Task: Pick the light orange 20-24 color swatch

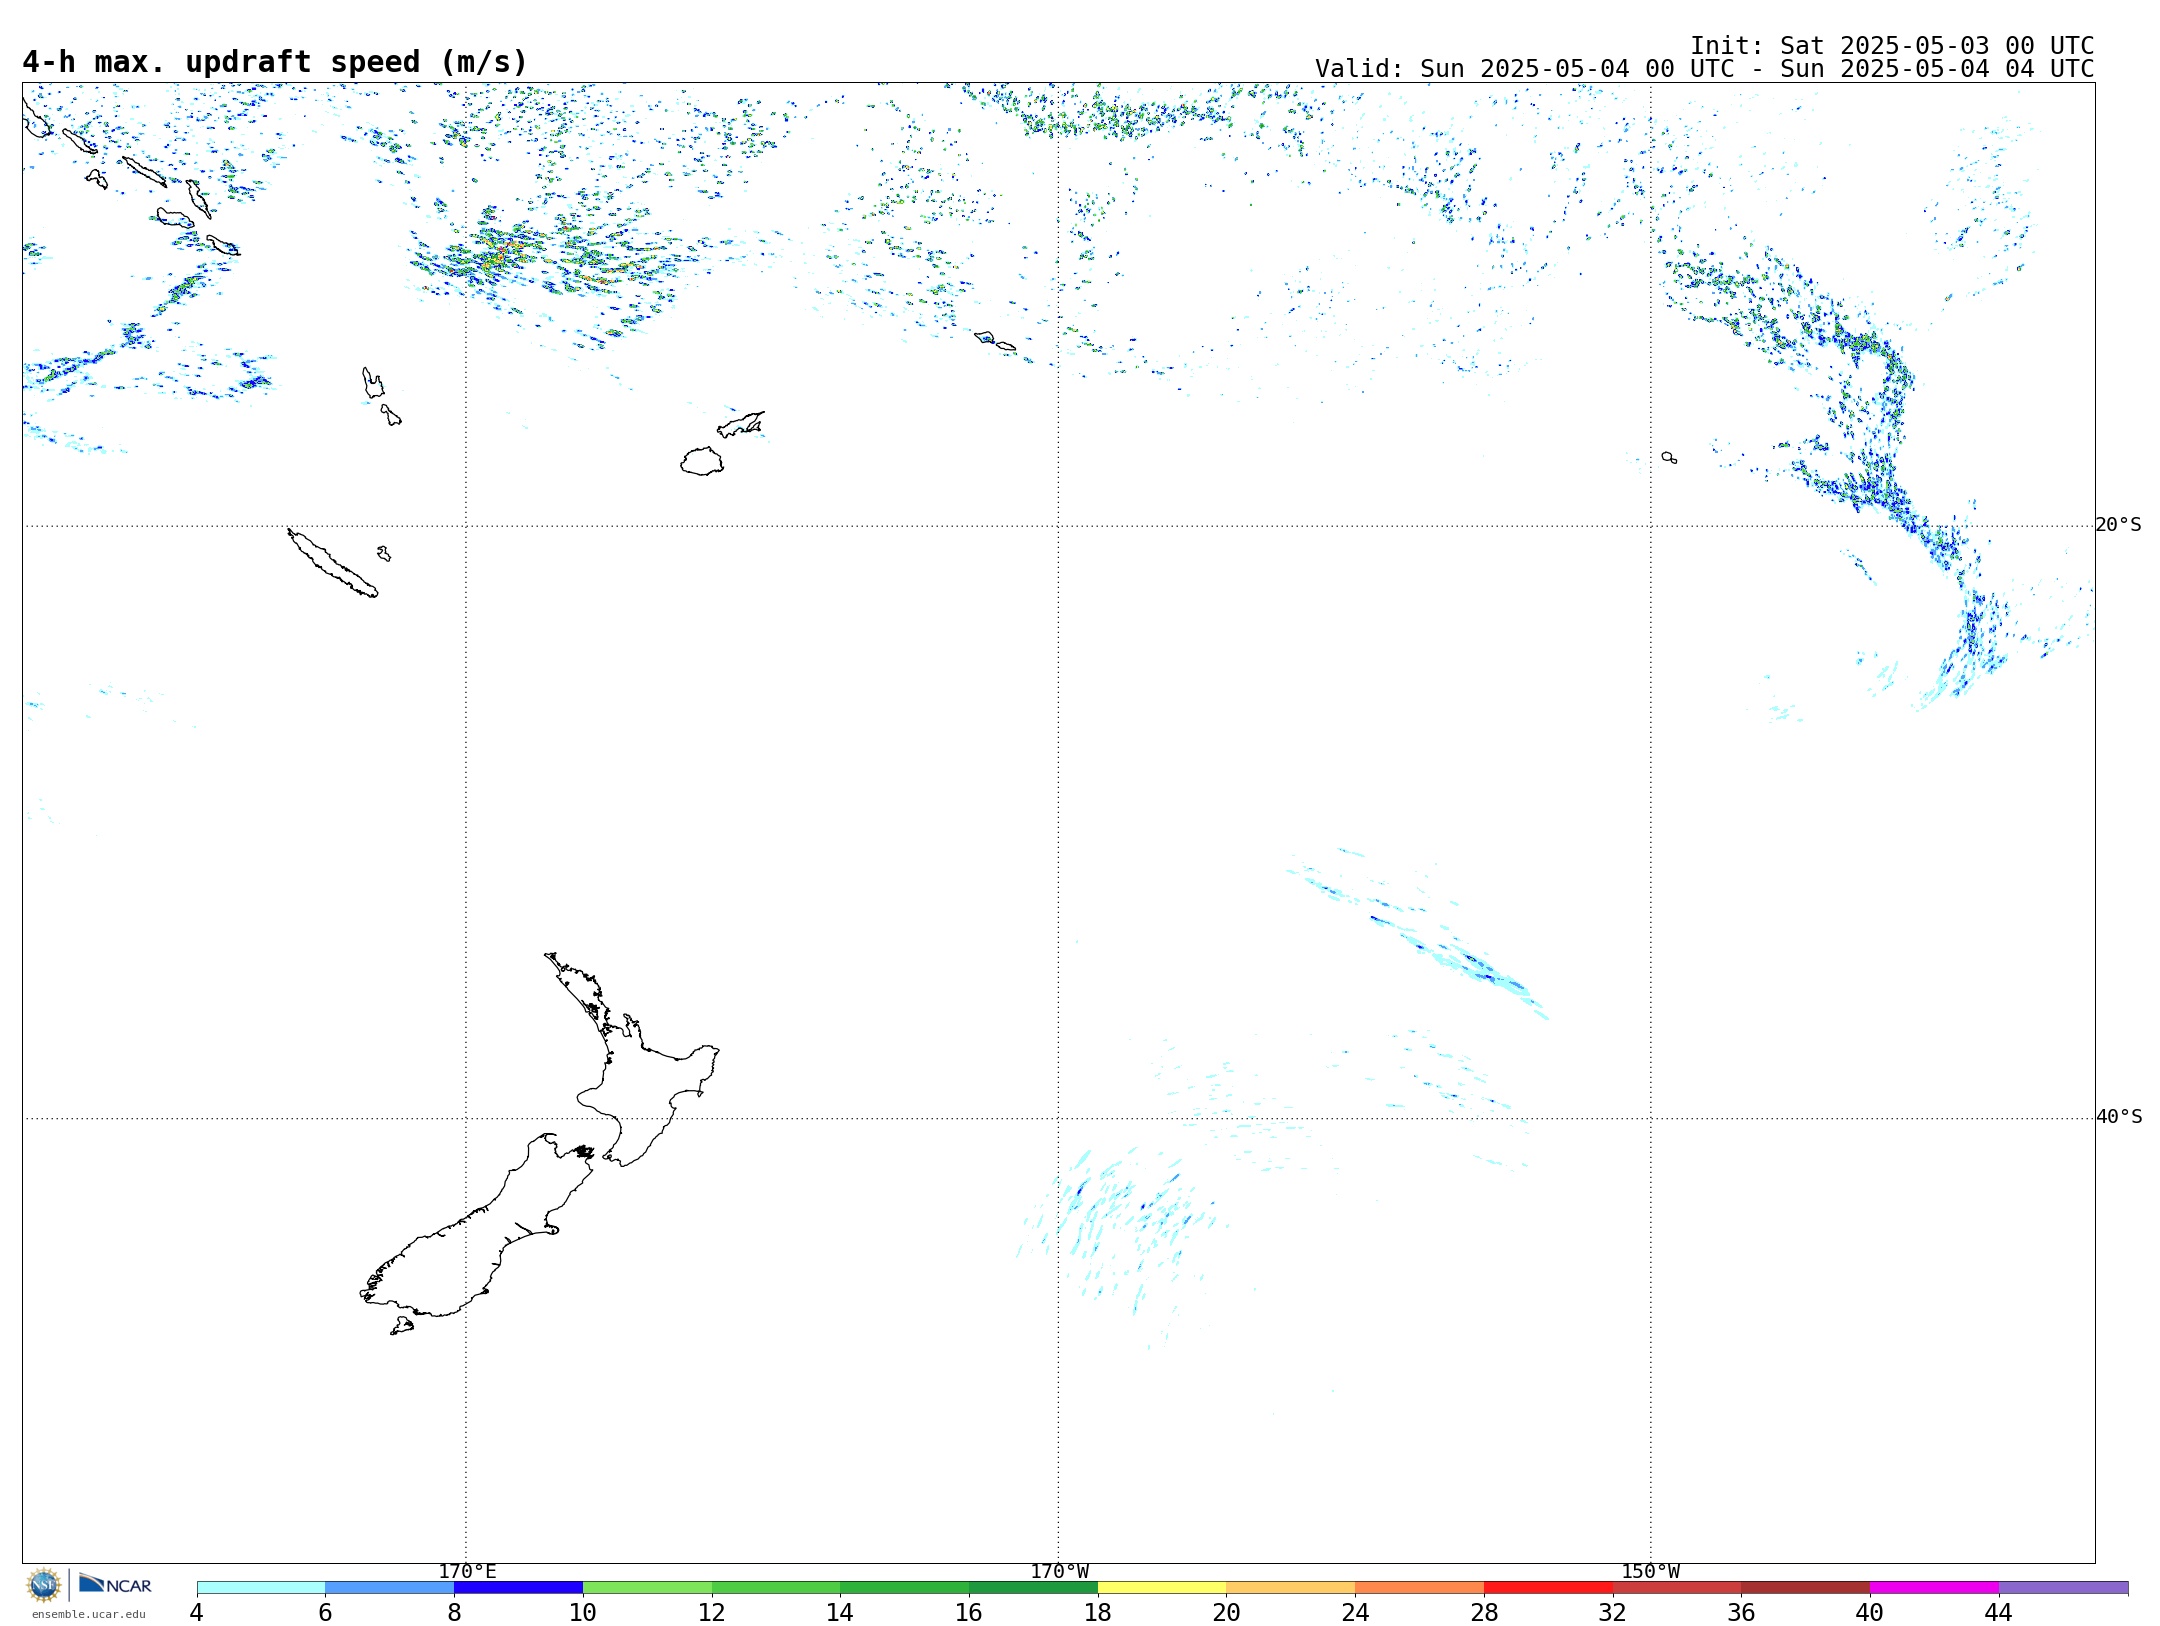Action: coord(1291,1587)
